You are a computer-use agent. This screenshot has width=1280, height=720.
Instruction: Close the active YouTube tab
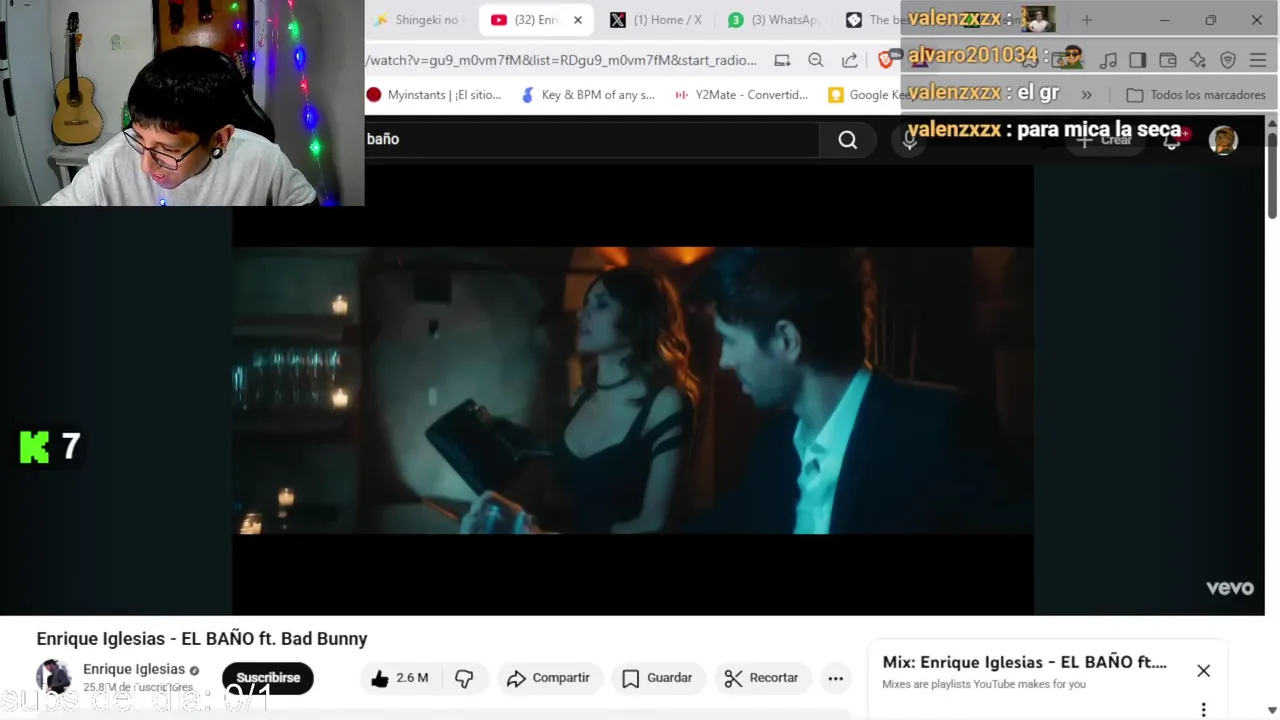coord(577,20)
